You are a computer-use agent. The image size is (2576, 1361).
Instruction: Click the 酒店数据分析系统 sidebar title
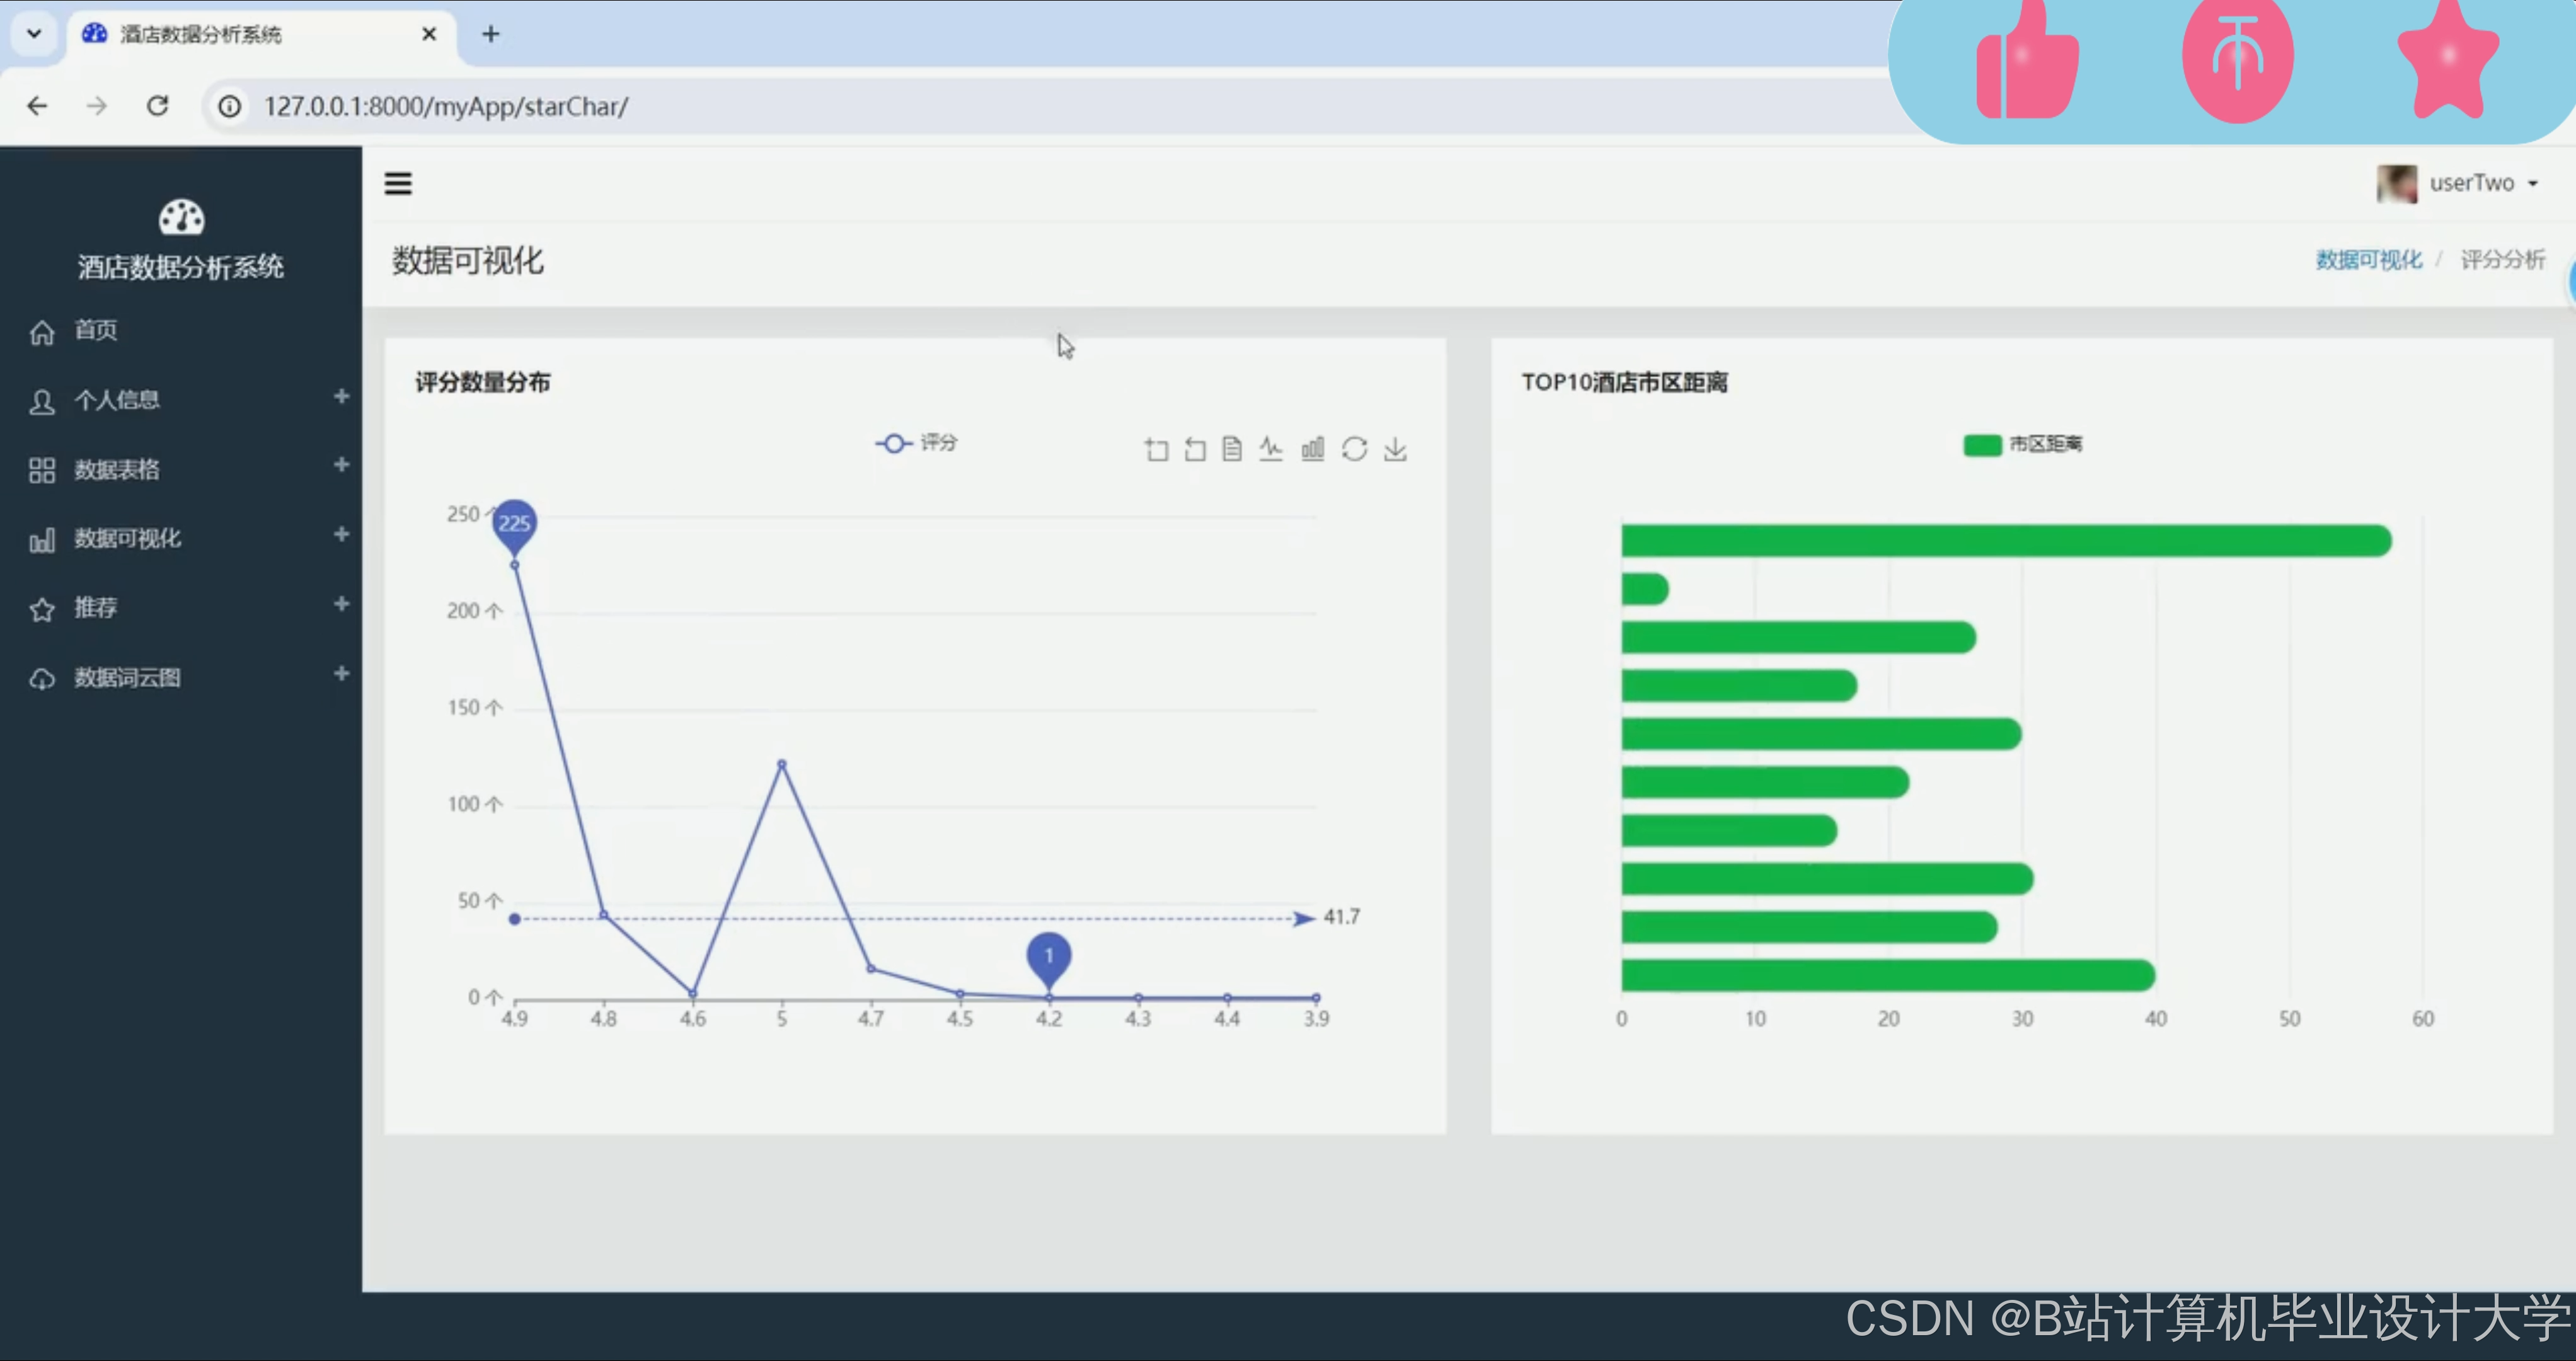pyautogui.click(x=181, y=266)
